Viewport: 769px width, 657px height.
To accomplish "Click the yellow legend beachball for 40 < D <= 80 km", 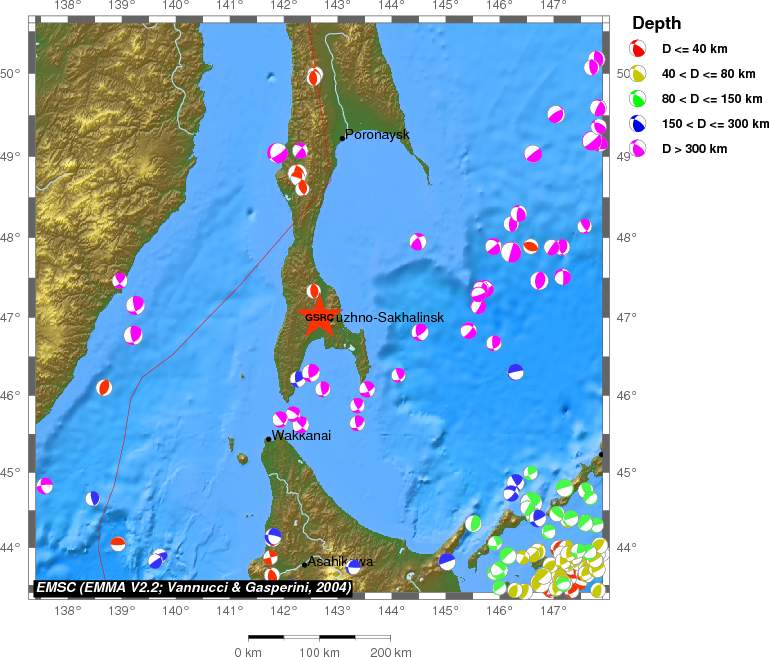I will (x=637, y=74).
